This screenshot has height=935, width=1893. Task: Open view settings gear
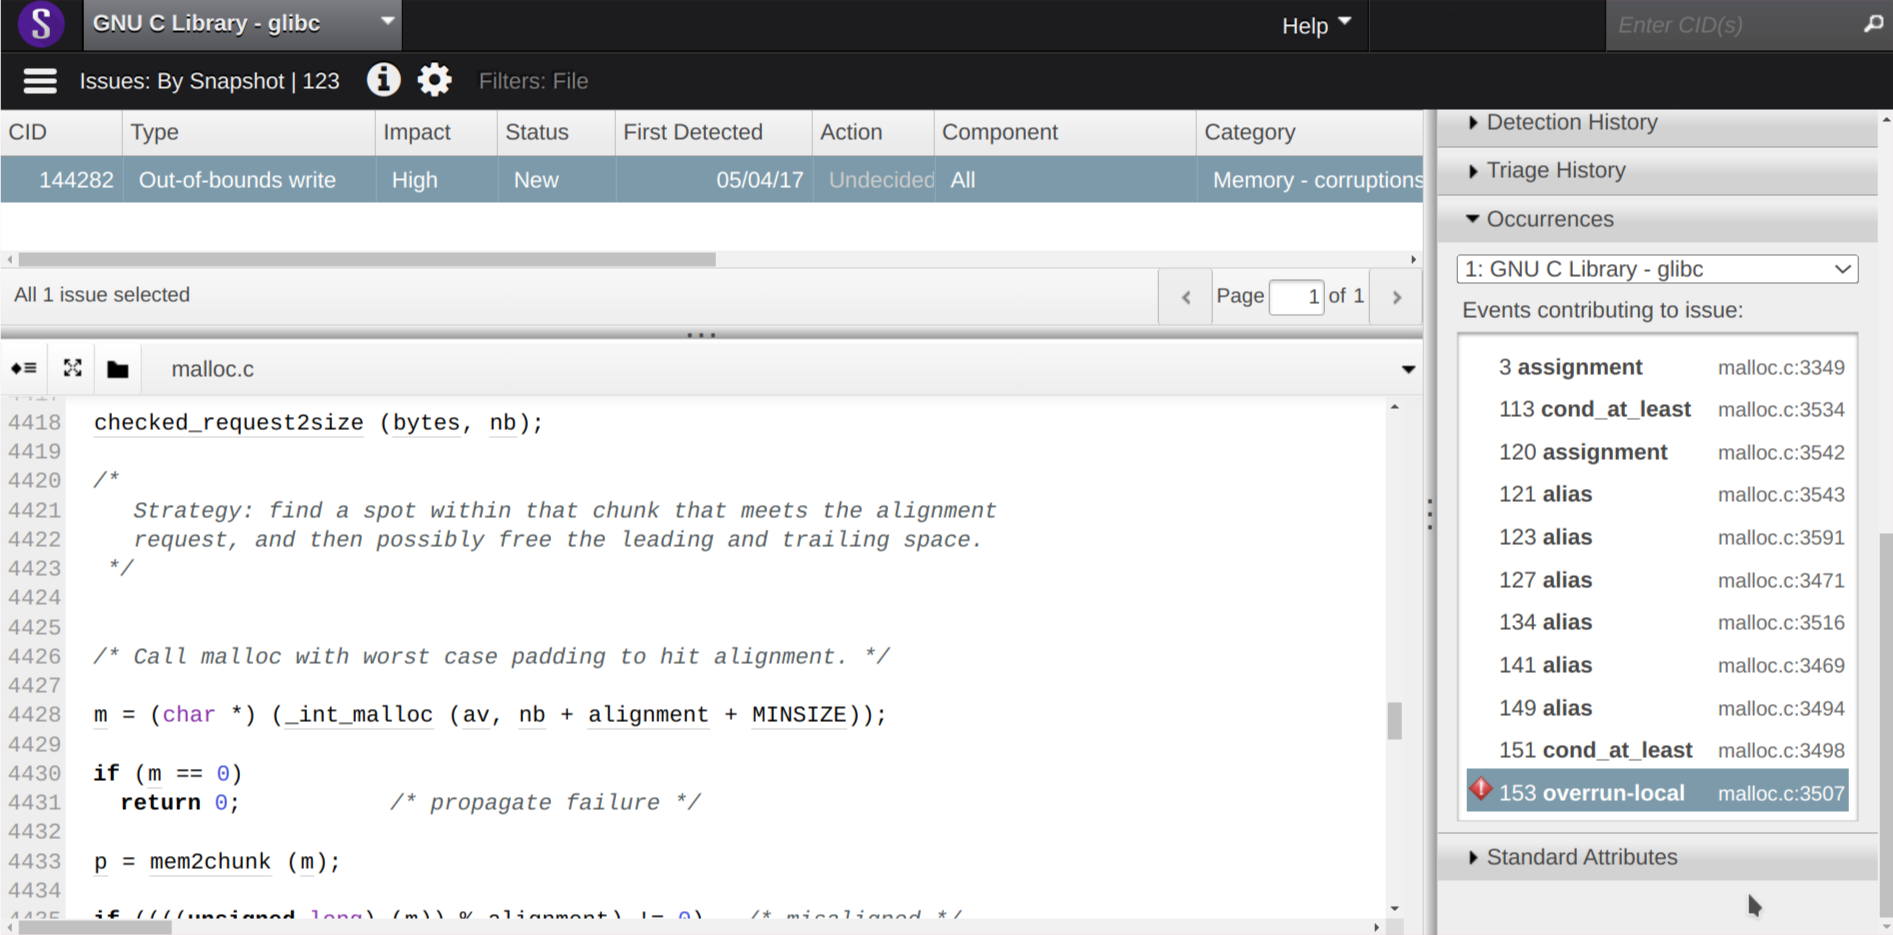click(434, 80)
